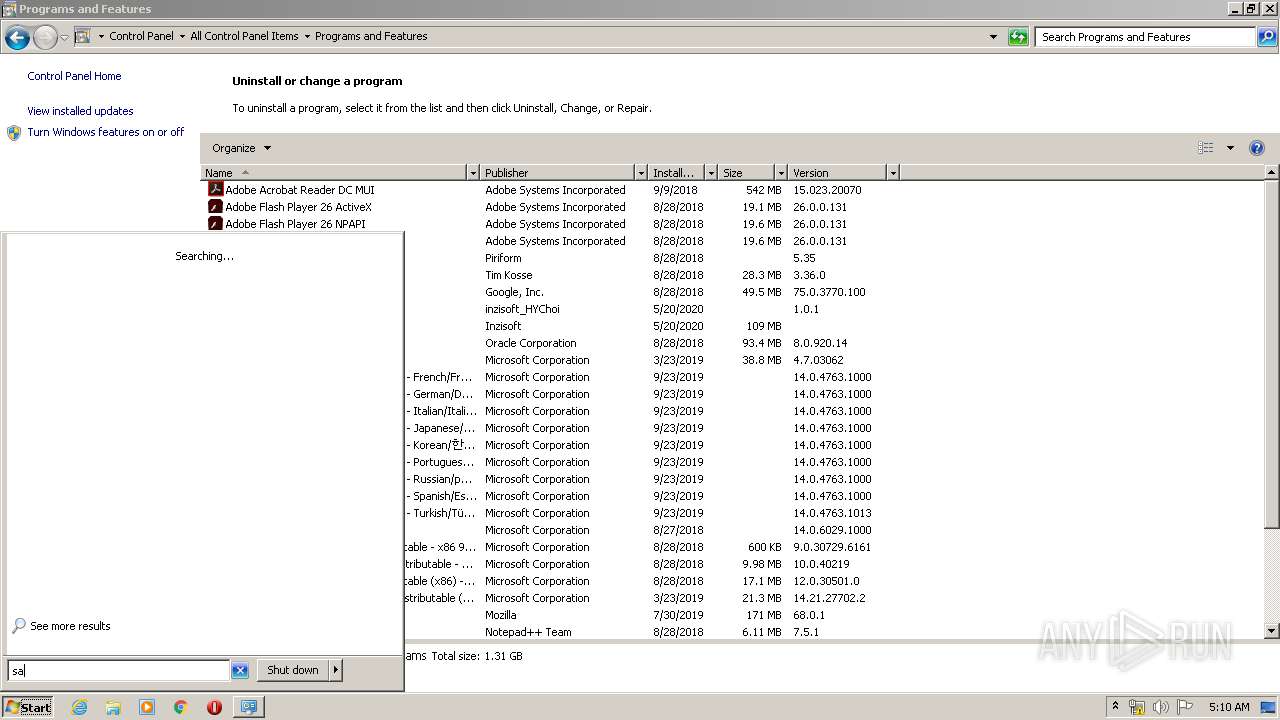Click Mozilla publisher row
This screenshot has height=720, width=1280.
pyautogui.click(x=500, y=615)
